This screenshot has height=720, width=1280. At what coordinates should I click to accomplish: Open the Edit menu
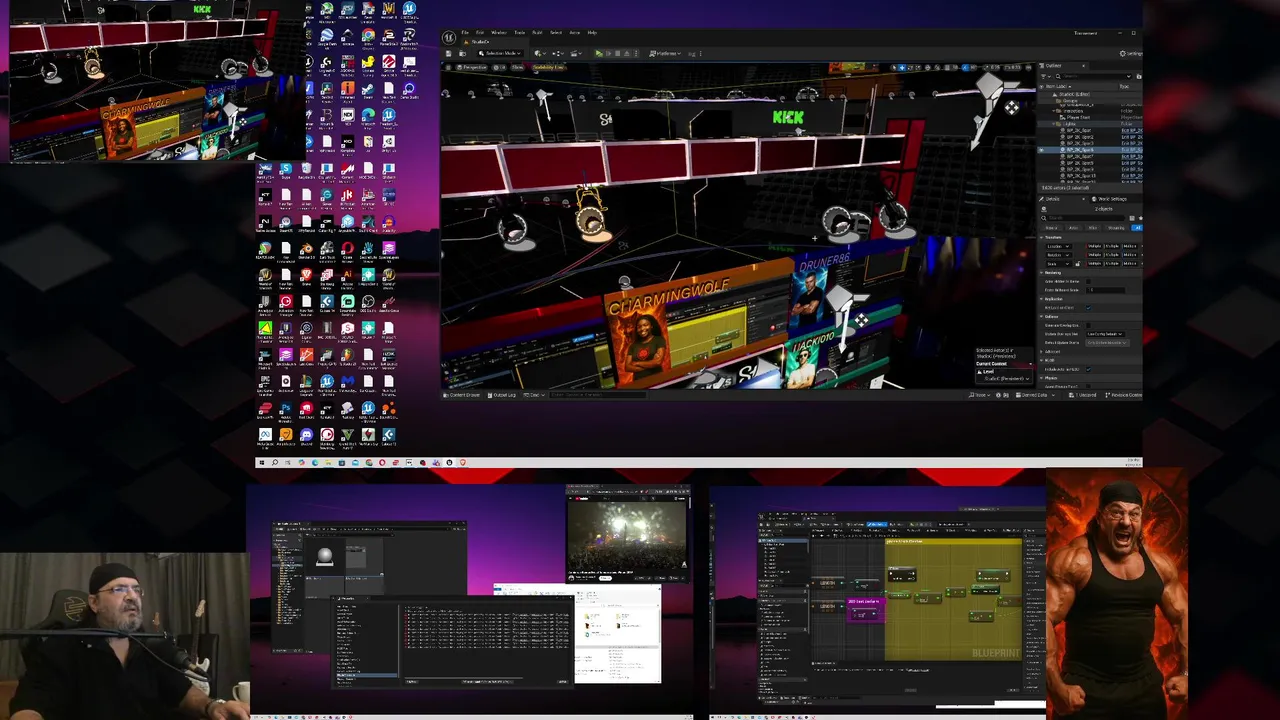480,32
